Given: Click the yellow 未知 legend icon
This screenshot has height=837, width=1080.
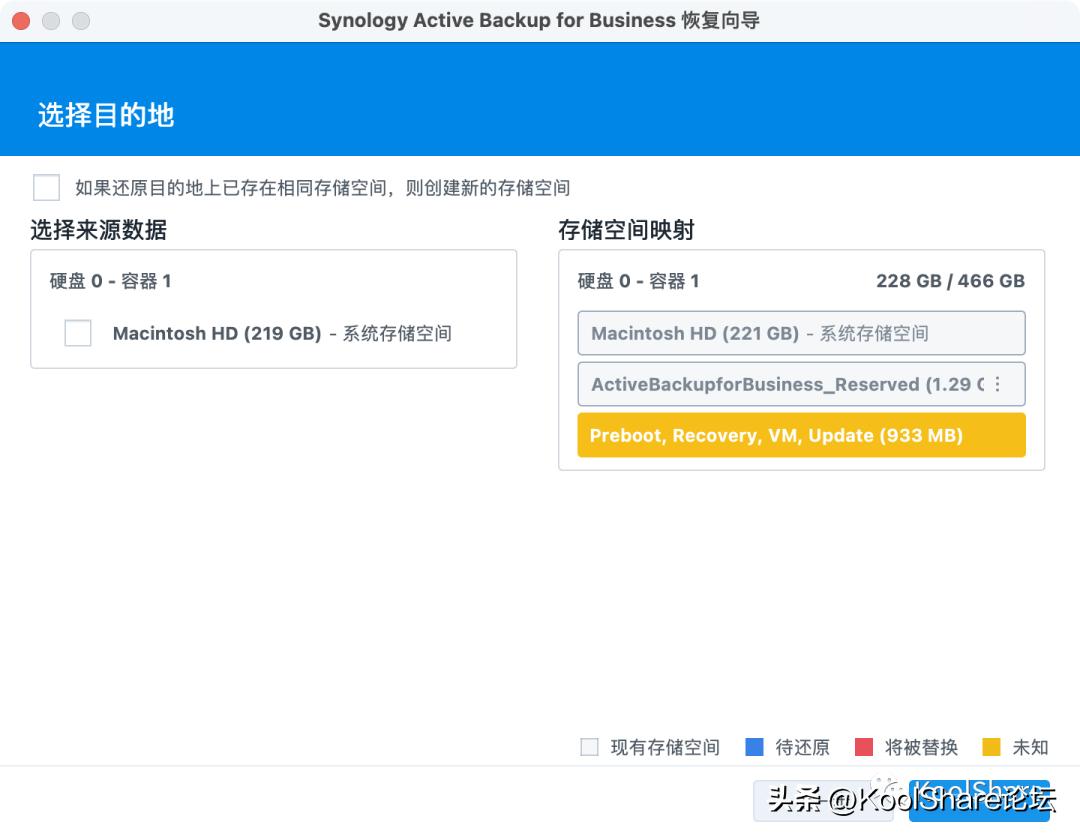Looking at the screenshot, I should [x=989, y=747].
